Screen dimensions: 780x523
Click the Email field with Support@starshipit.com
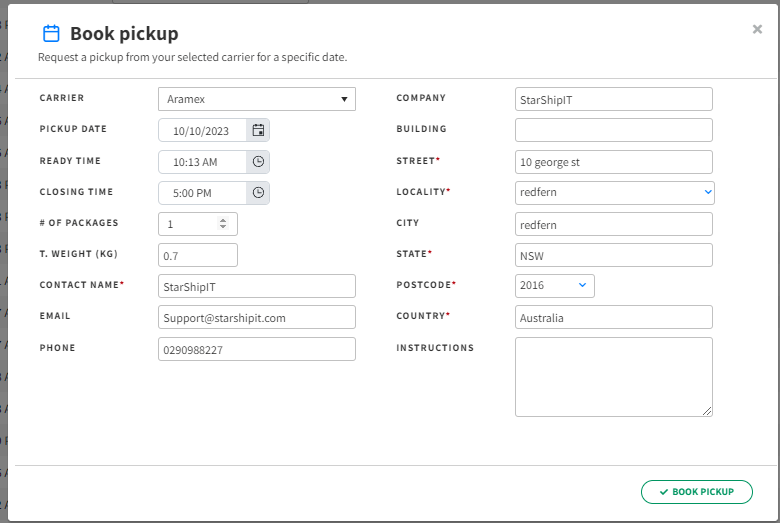(257, 317)
